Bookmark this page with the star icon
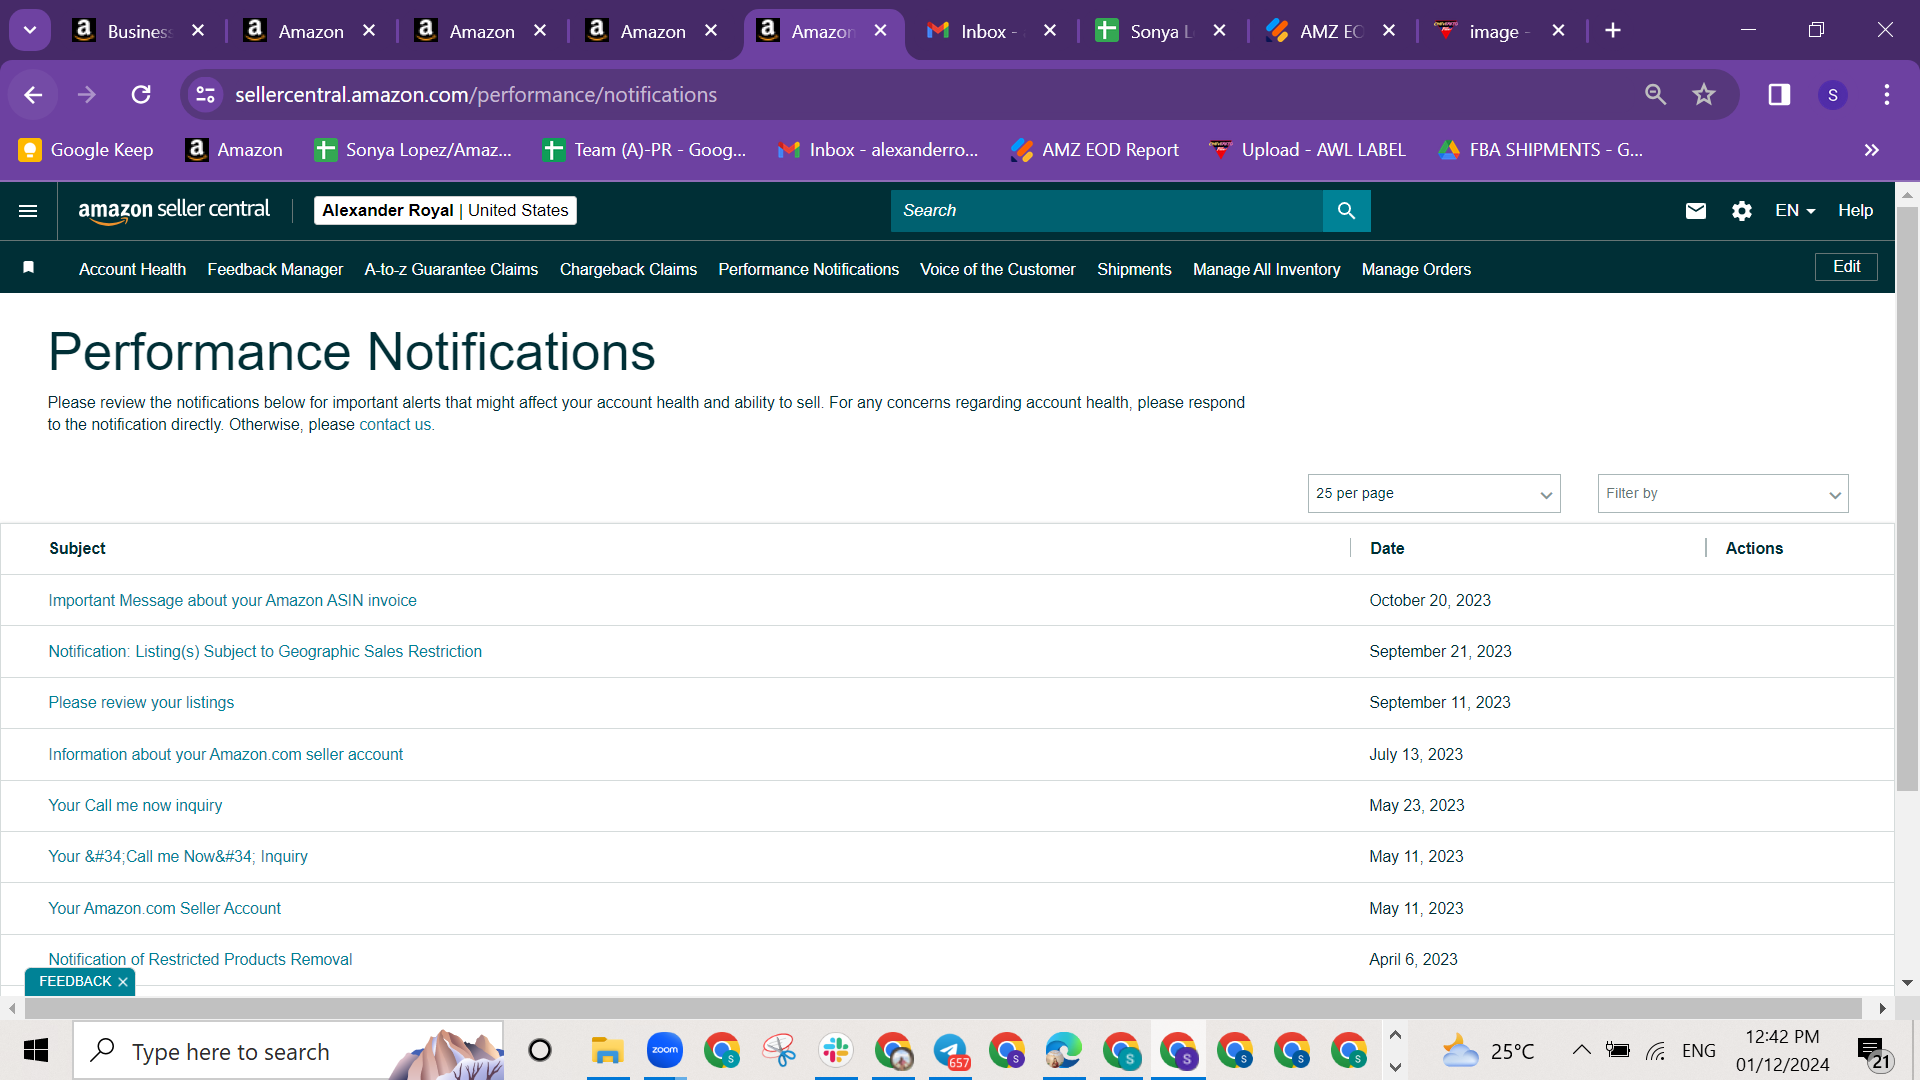Screen dimensions: 1920x1080 click(1704, 95)
